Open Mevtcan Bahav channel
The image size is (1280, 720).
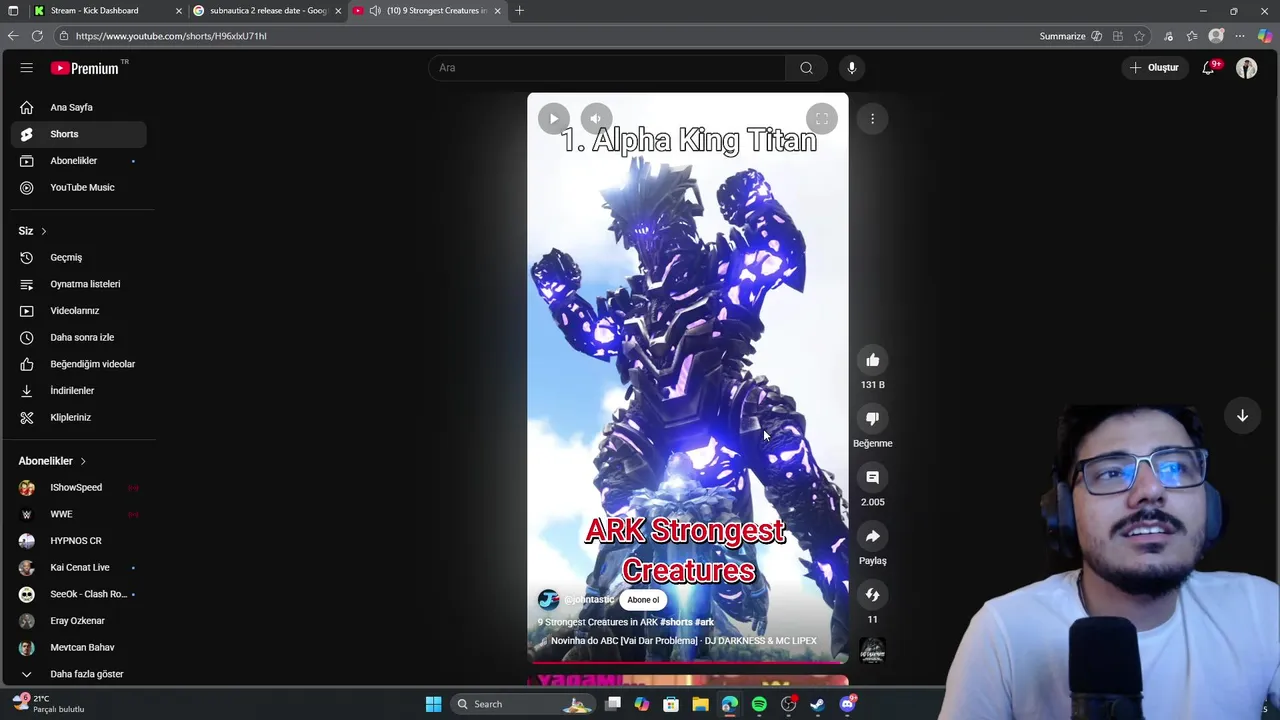click(x=78, y=647)
